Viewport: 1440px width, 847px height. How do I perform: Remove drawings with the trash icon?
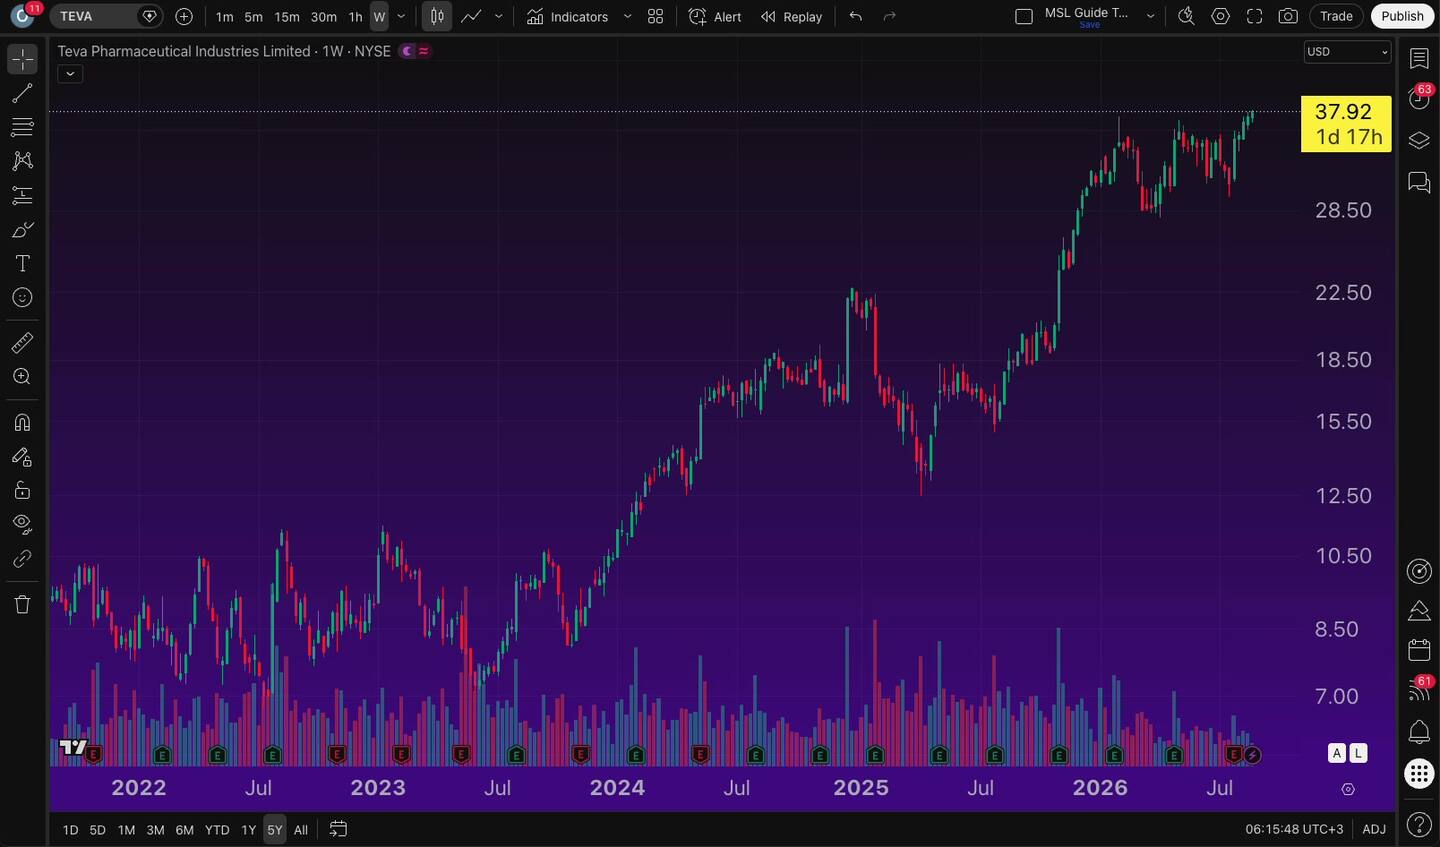[x=22, y=604]
